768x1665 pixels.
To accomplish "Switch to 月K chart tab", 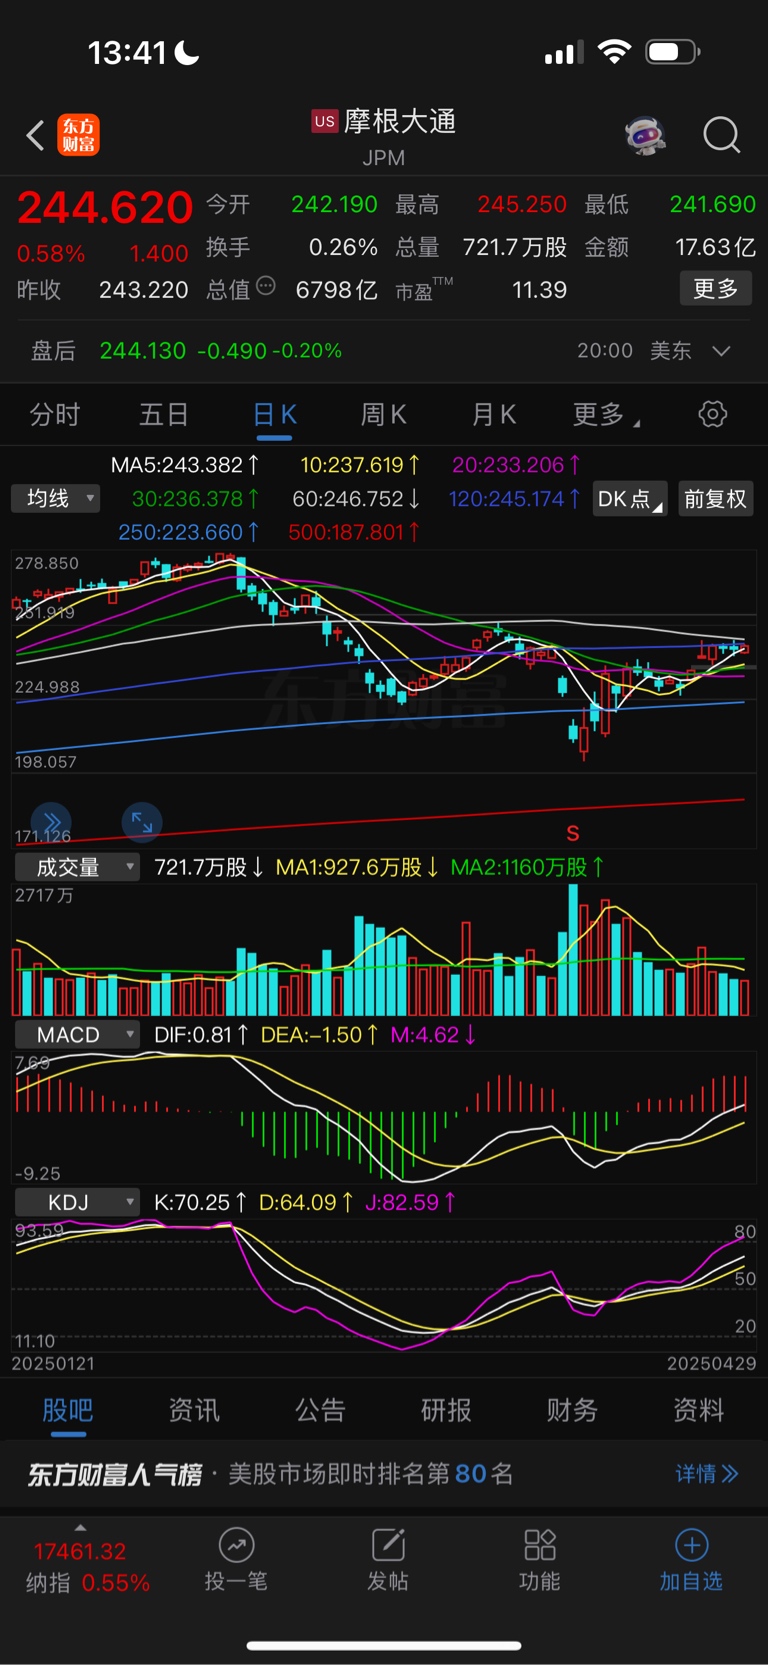I will tap(494, 414).
